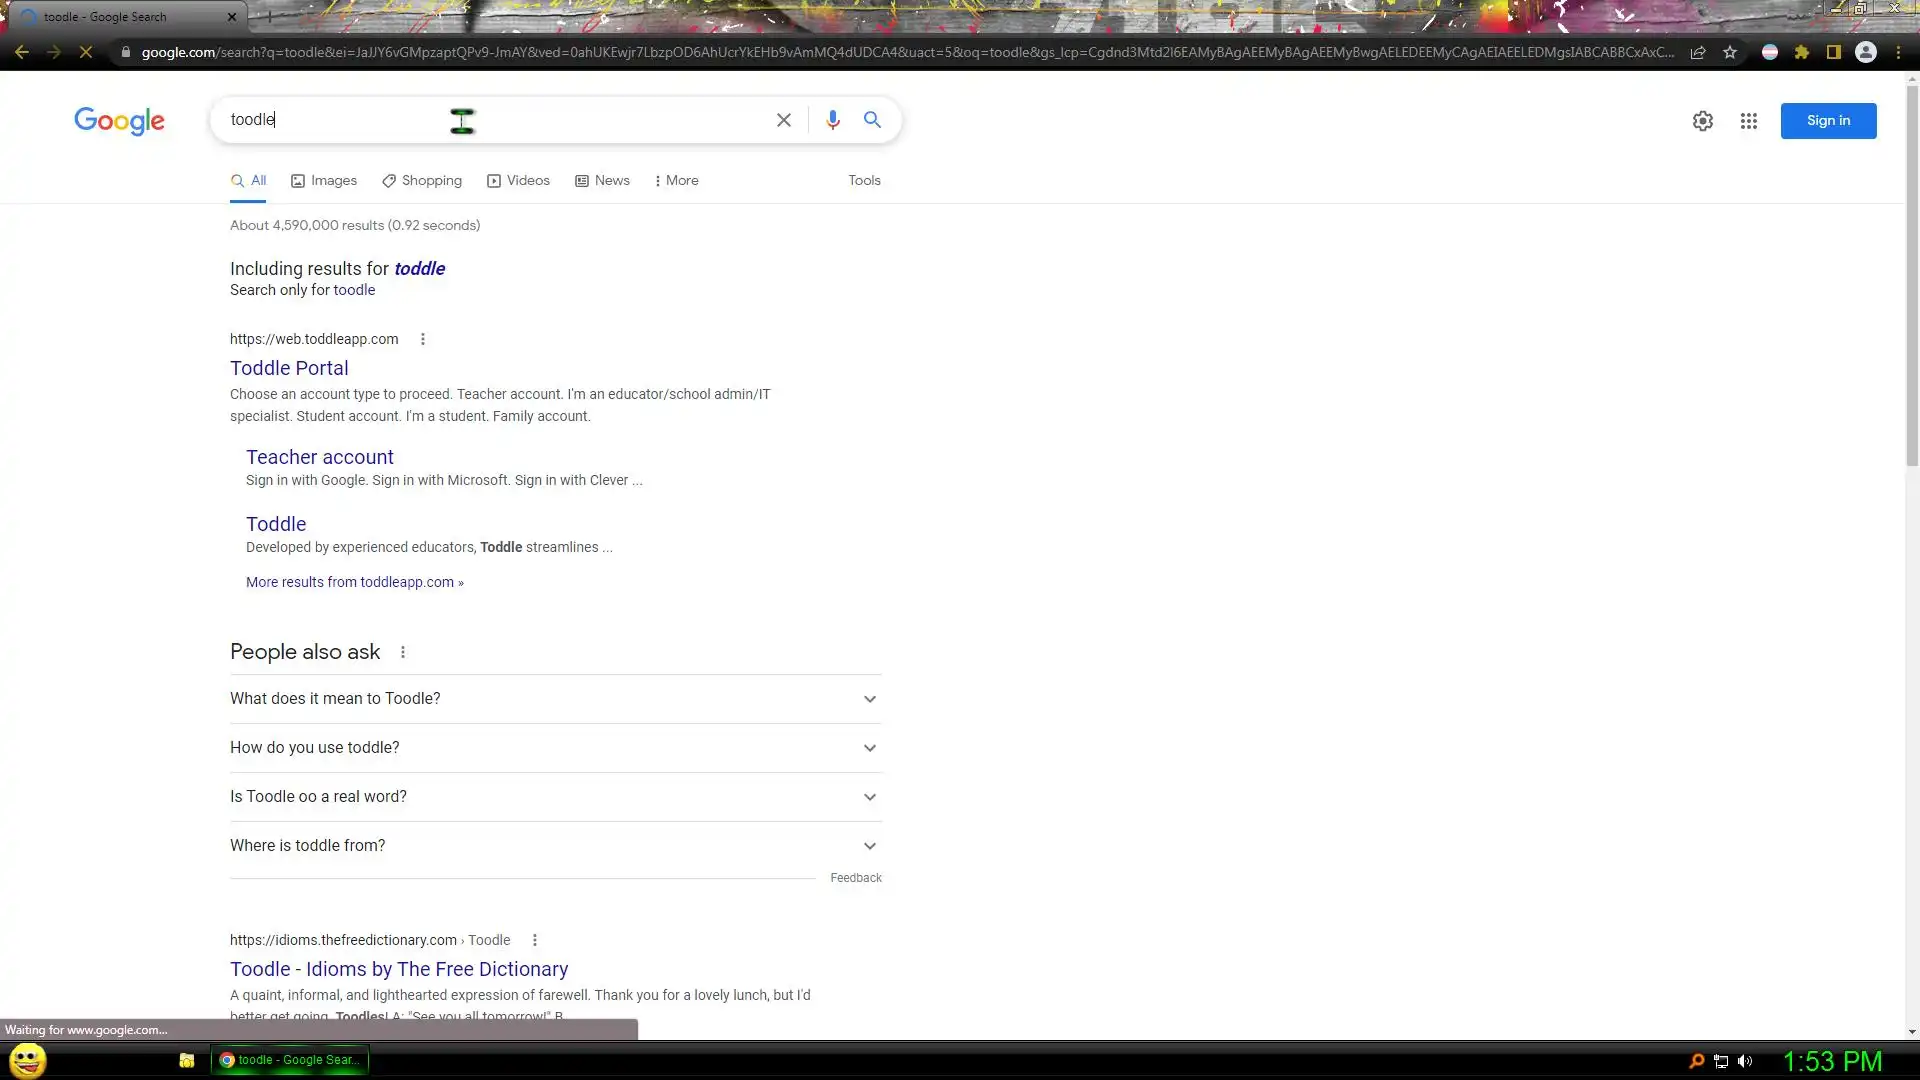Image resolution: width=1920 pixels, height=1080 pixels.
Task: Expand 'Where is toddle from?' question
Action: point(555,846)
